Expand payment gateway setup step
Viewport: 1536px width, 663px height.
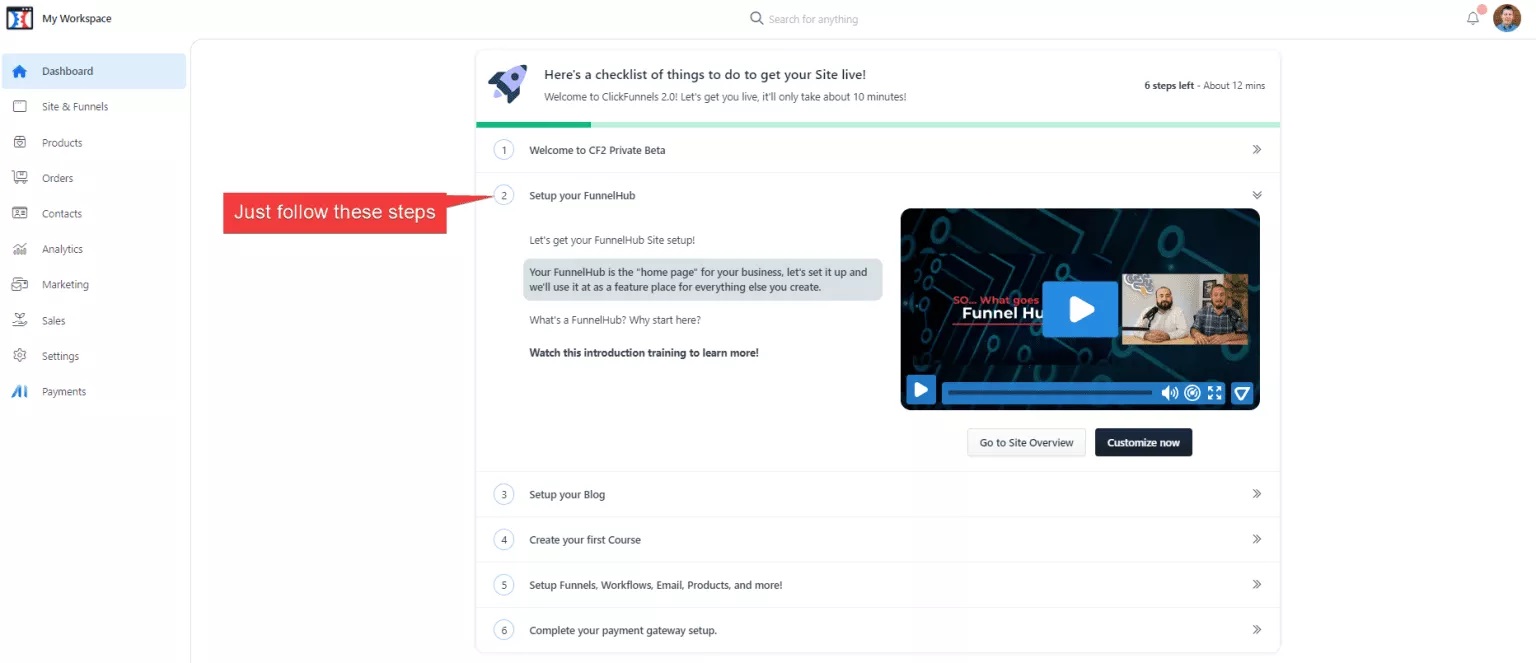point(1257,630)
